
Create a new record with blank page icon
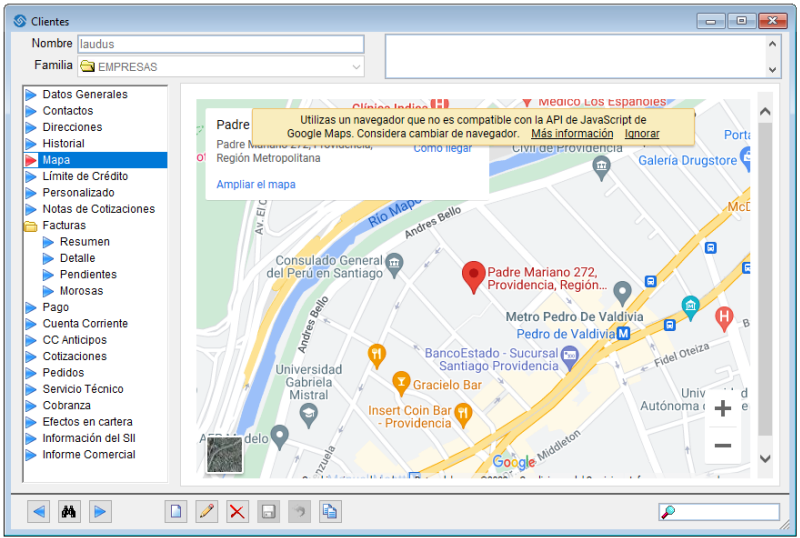pos(176,511)
